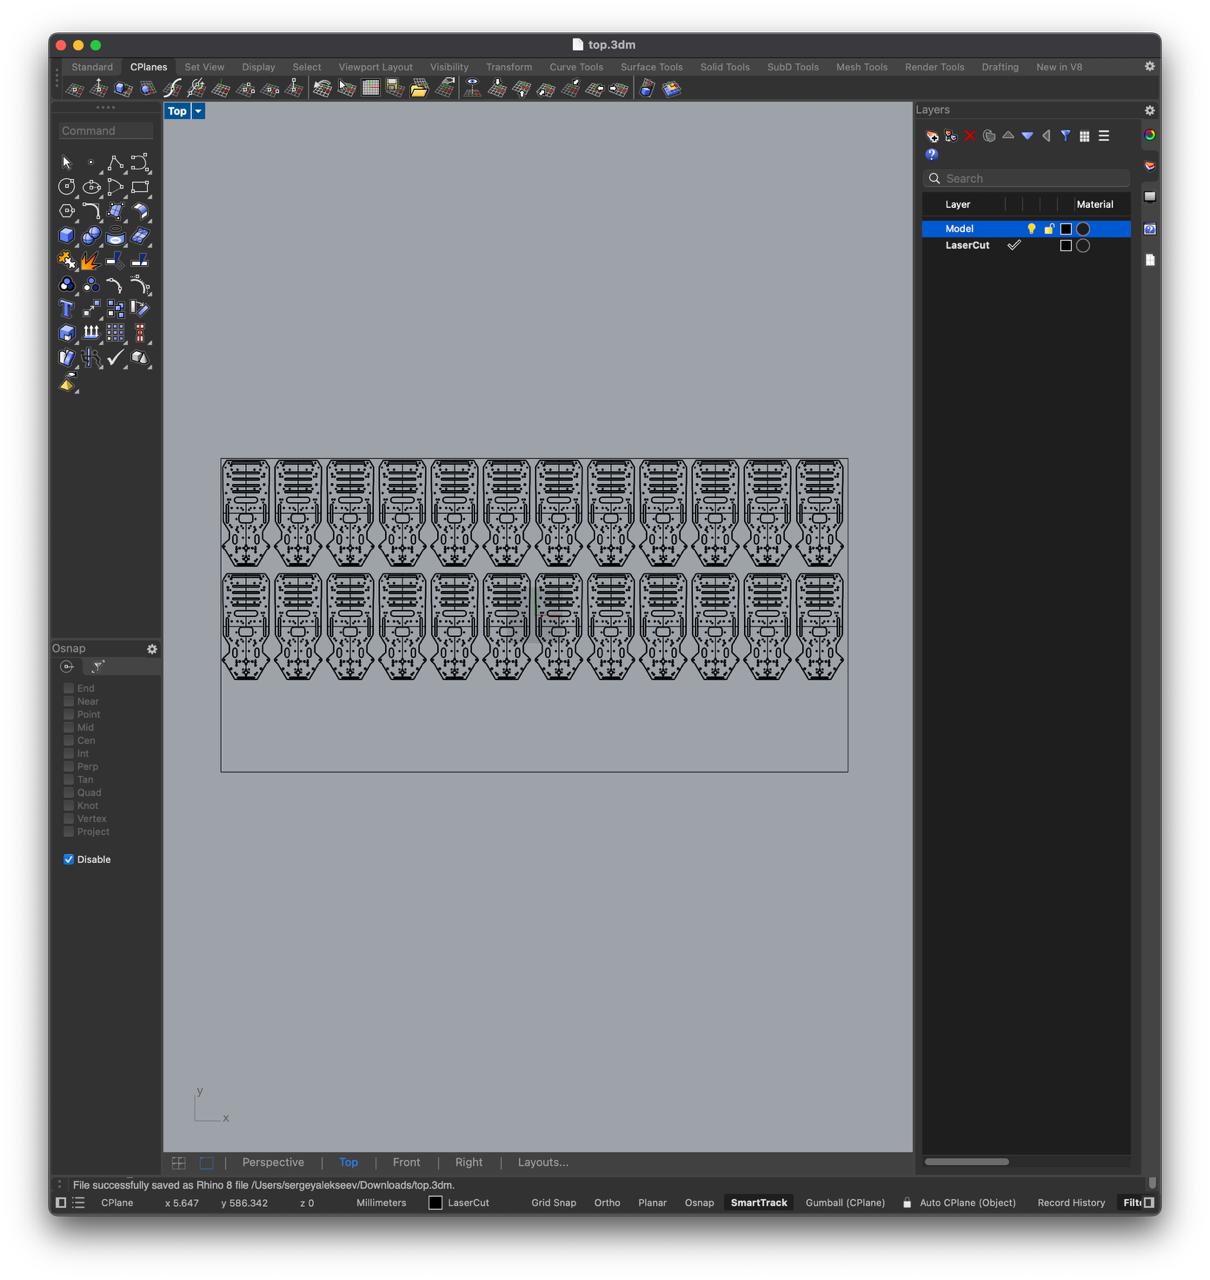
Task: Select the Rectangle drawing tool
Action: click(x=140, y=187)
